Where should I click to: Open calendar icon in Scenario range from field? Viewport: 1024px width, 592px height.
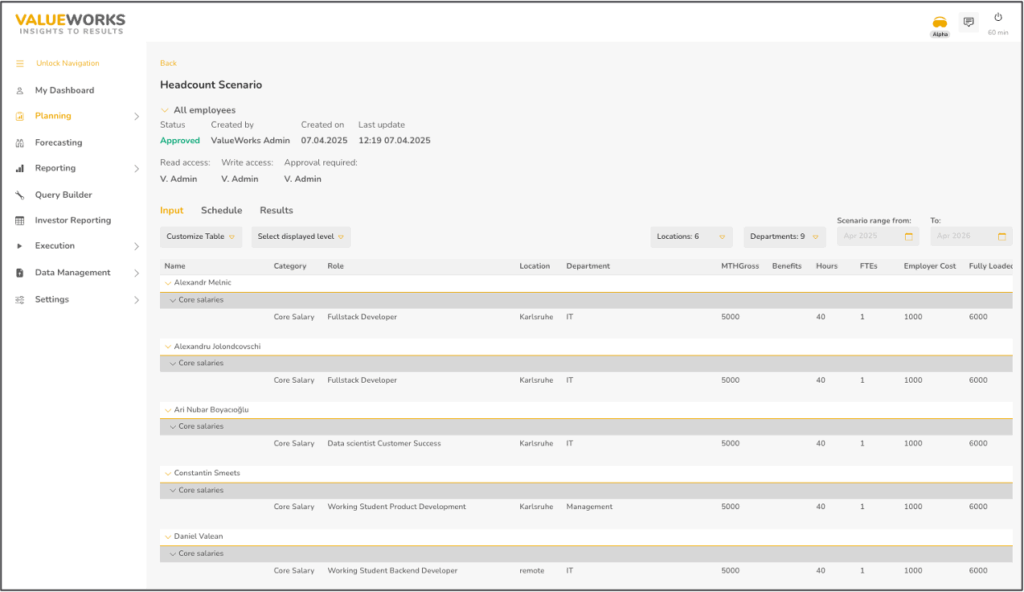click(x=909, y=237)
